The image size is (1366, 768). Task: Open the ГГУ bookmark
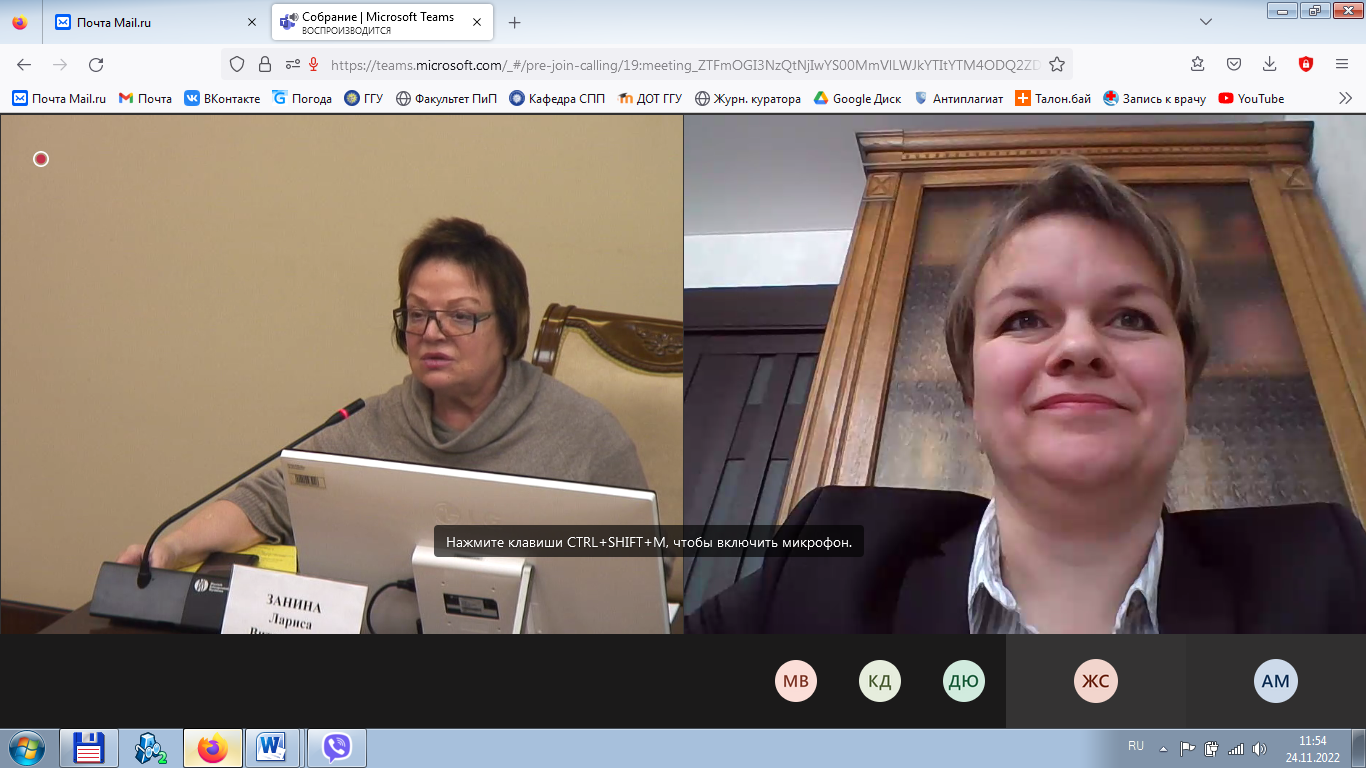coord(364,98)
